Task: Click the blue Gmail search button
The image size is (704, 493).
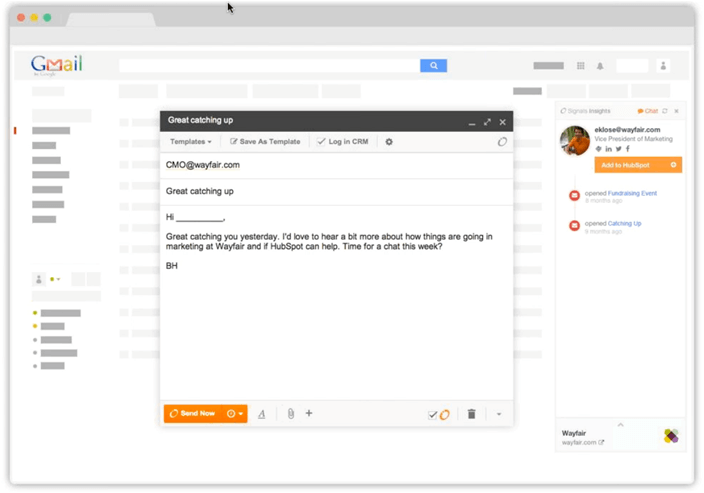Action: (433, 66)
